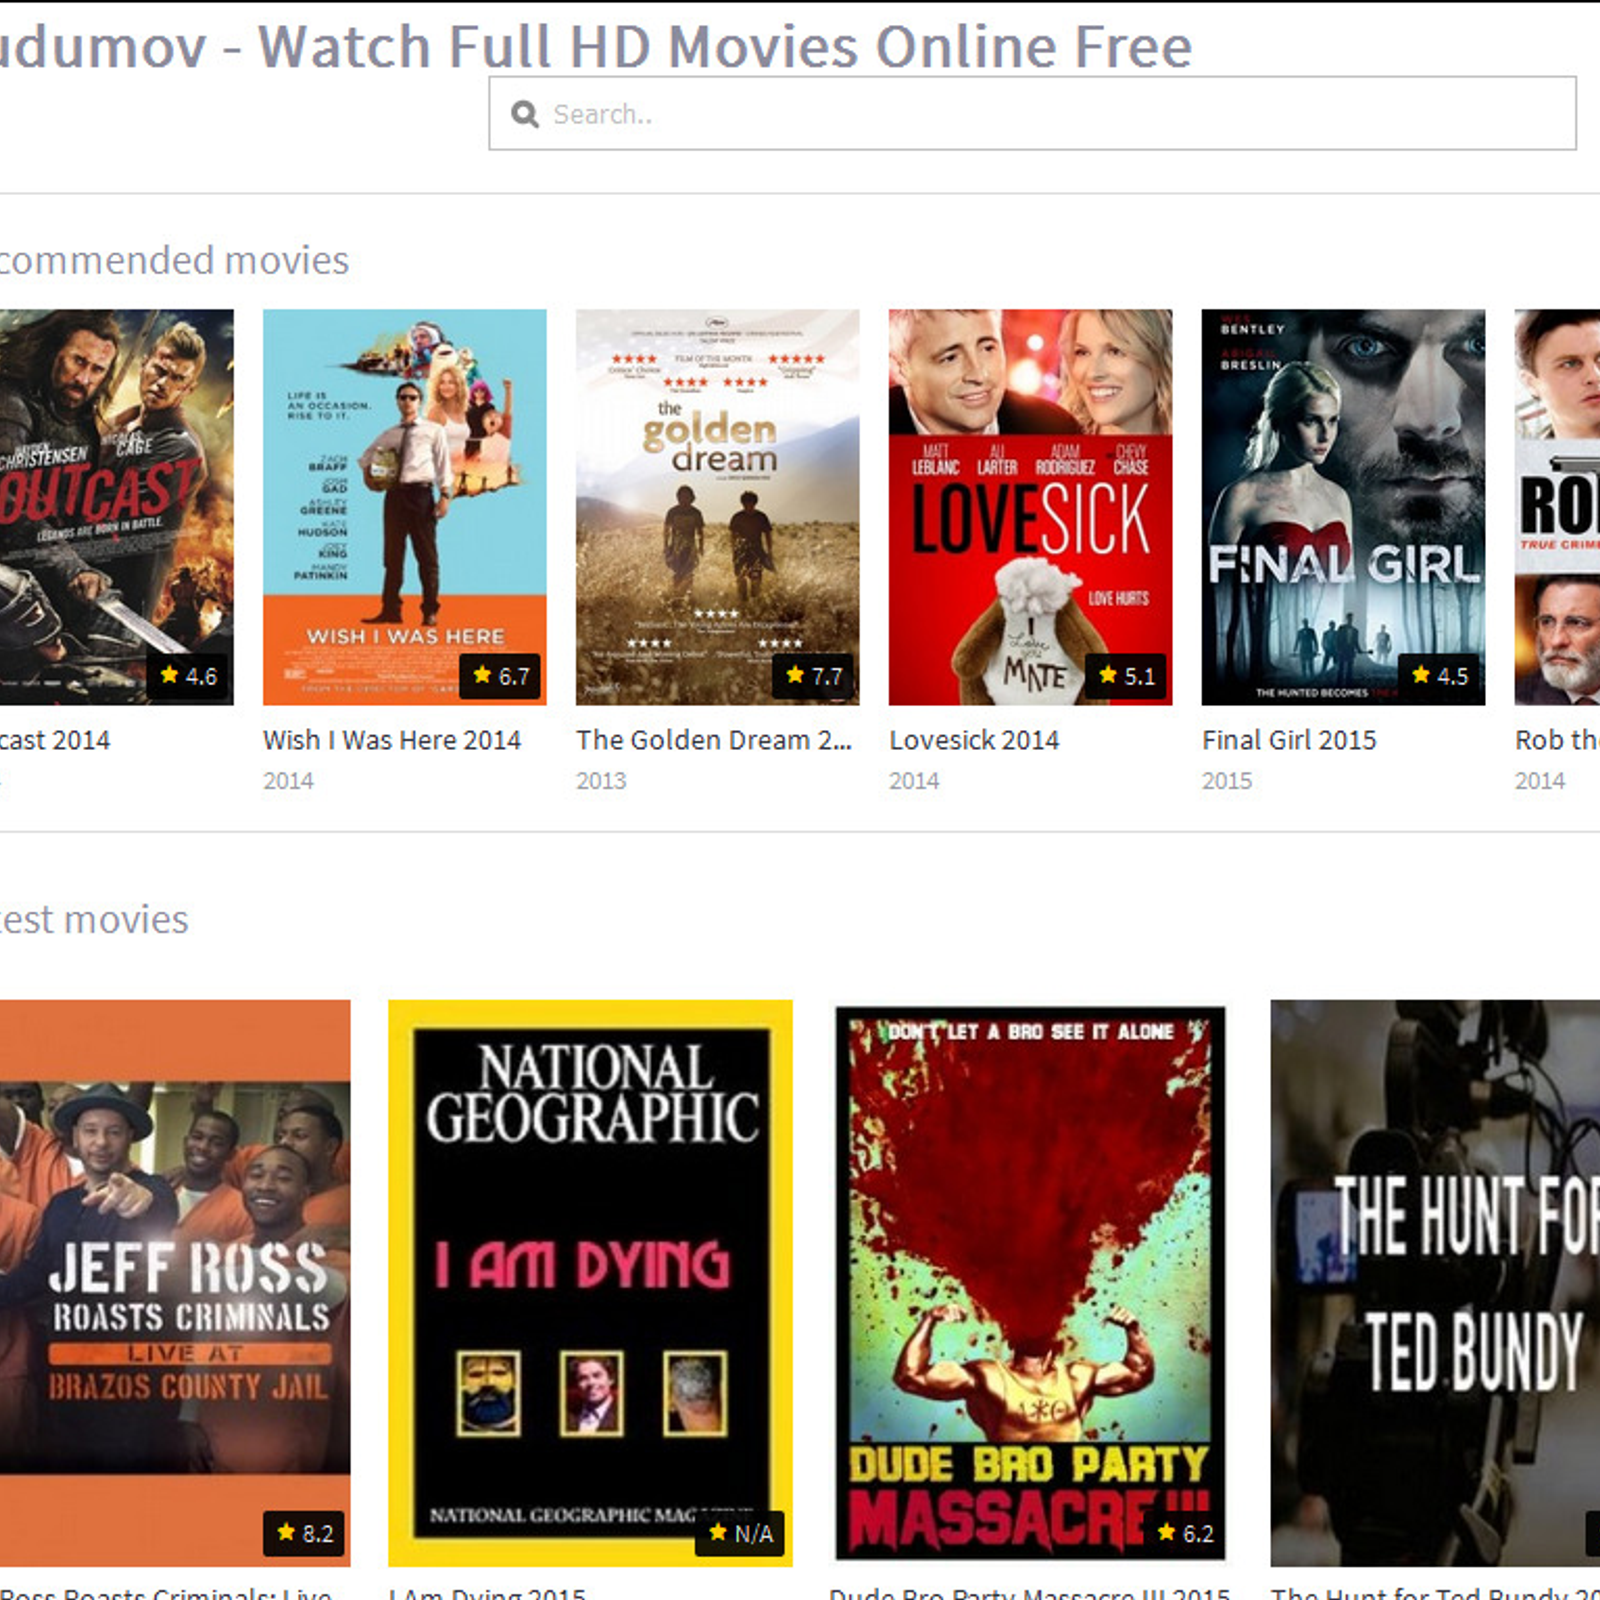
Task: Click the 5.1 star rating badge
Action: [x=1126, y=676]
